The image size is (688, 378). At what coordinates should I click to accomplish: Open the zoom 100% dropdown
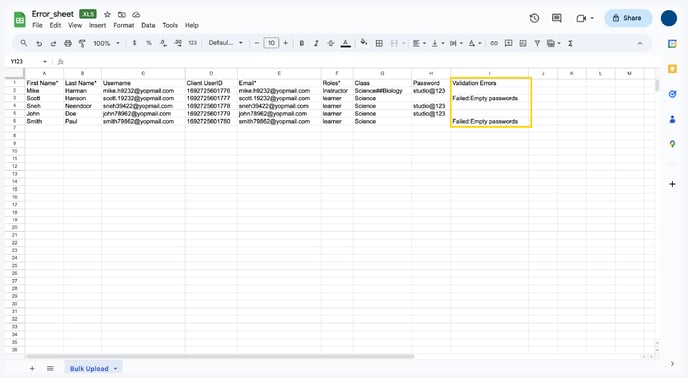point(106,43)
